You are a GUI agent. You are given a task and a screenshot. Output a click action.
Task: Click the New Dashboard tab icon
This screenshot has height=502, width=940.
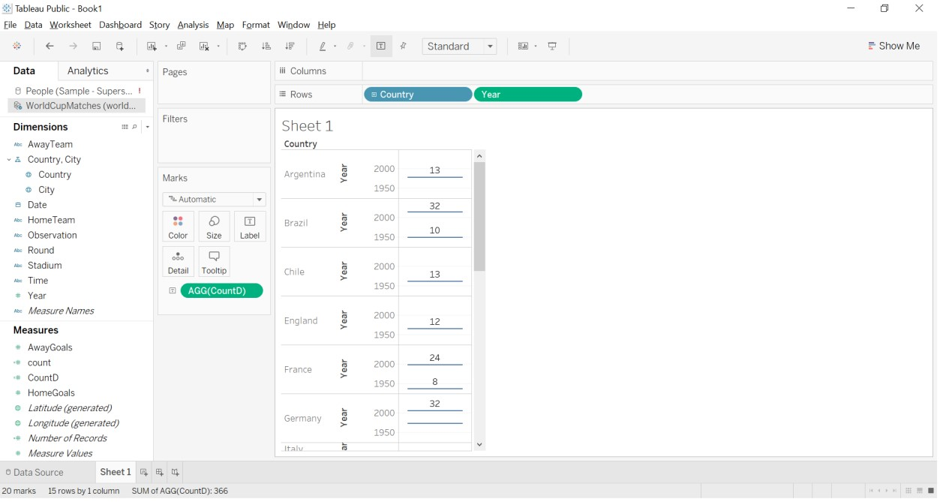click(159, 472)
